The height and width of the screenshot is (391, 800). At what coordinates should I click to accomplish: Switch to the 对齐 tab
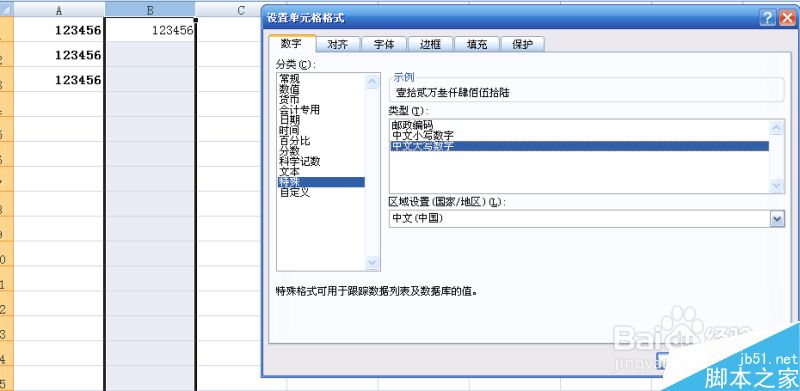click(x=338, y=44)
